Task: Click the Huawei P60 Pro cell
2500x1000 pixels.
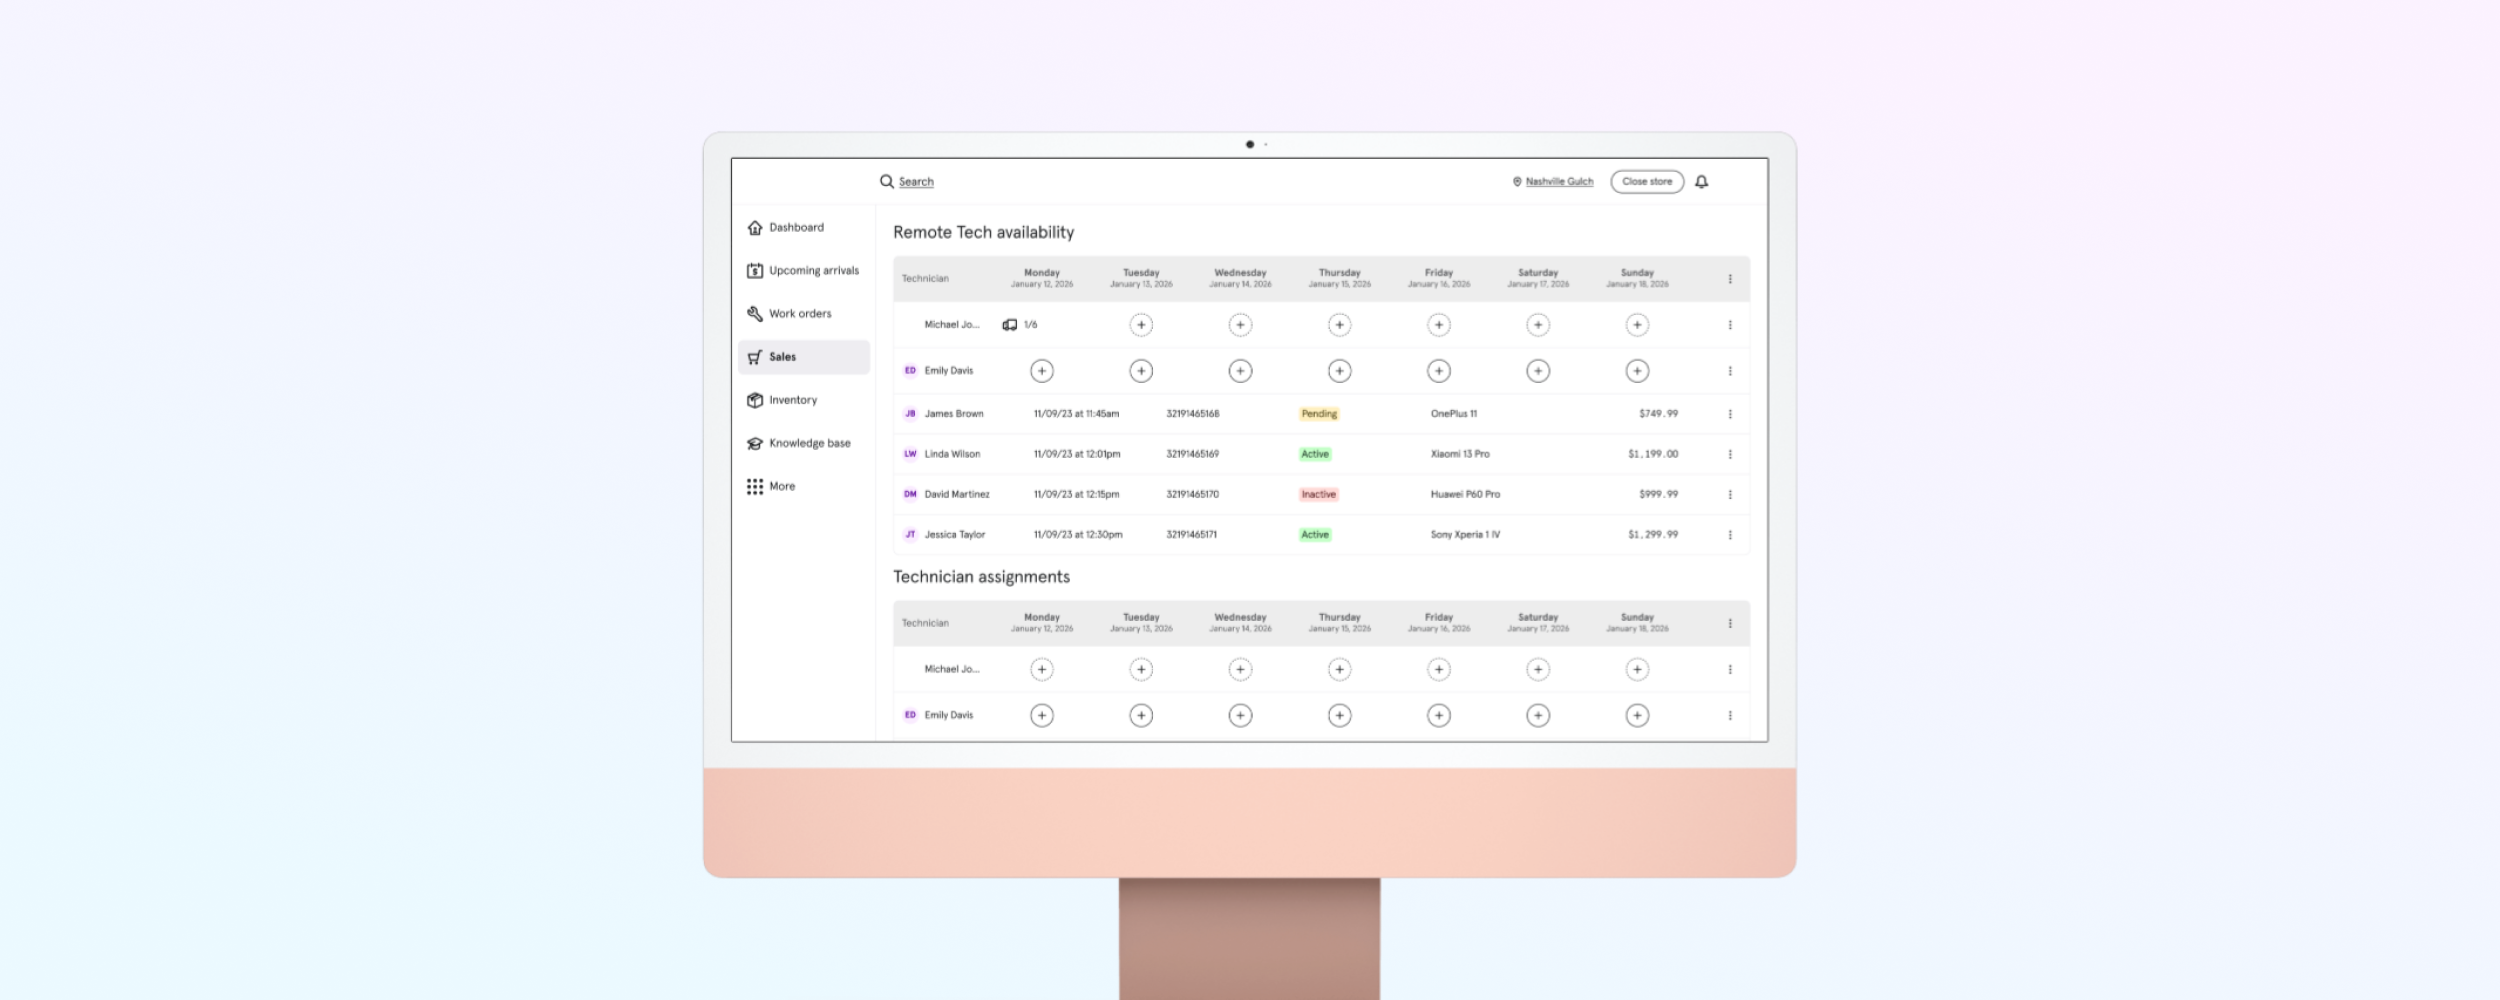Action: (x=1465, y=494)
